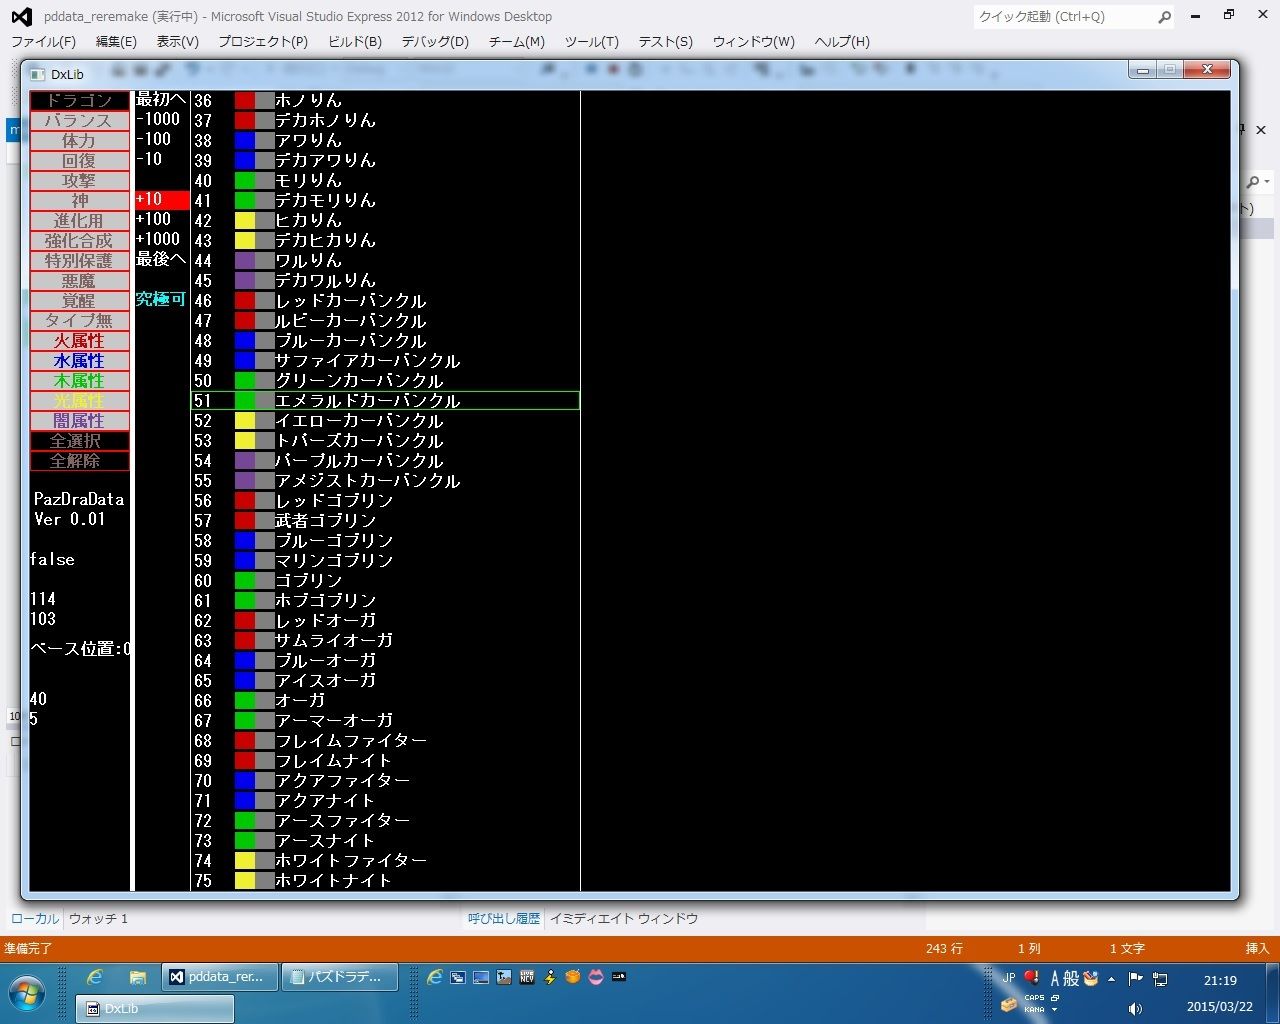Open the プロジェクト(P) menu
Image resolution: width=1280 pixels, height=1024 pixels.
pos(263,41)
